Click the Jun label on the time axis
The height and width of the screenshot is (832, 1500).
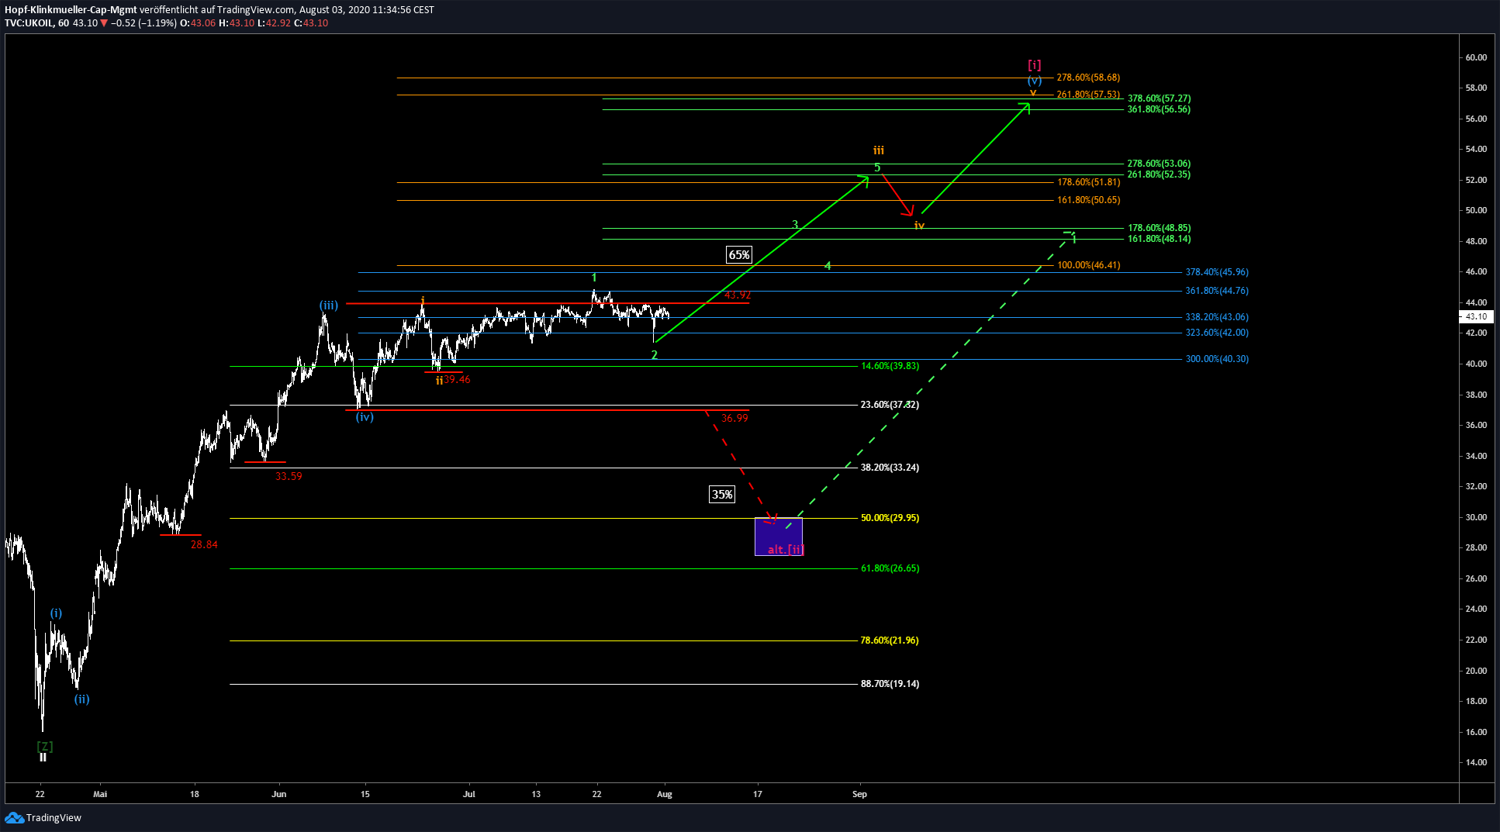point(279,794)
